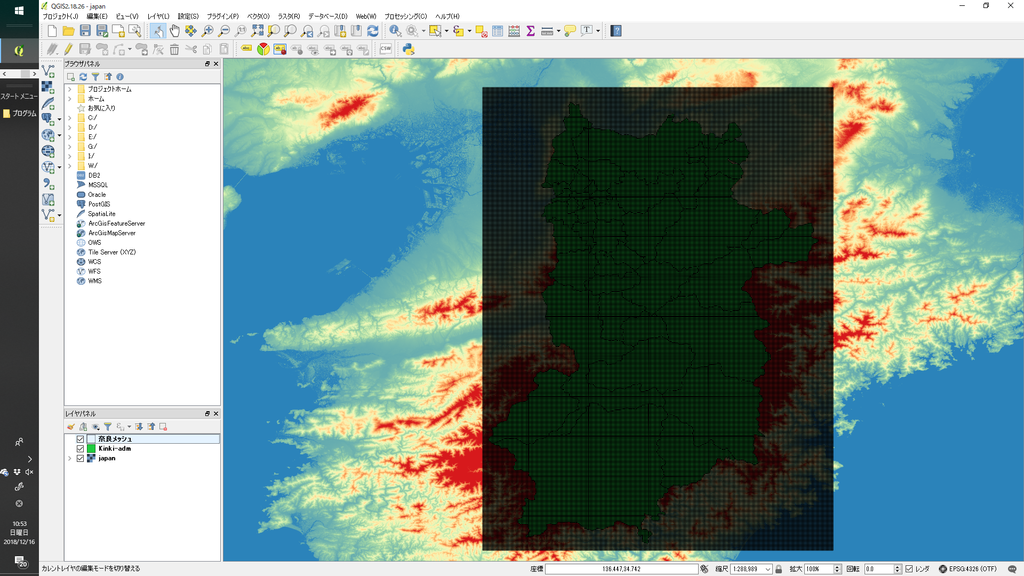The width and height of the screenshot is (1024, 576).
Task: Click the Add SpatiaLite Layer feather icon
Action: pyautogui.click(x=48, y=103)
